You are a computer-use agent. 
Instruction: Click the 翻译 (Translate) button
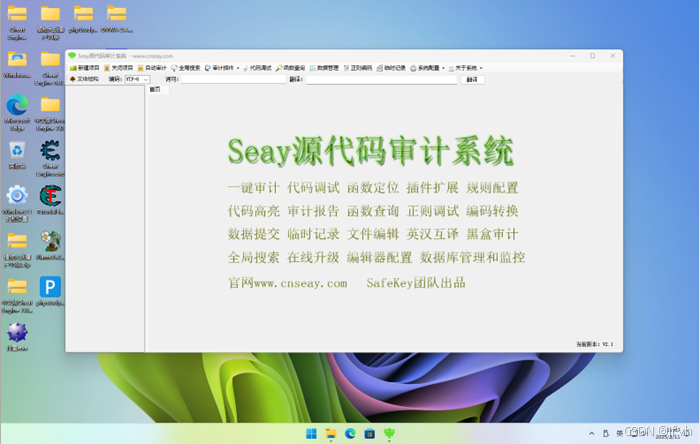point(472,79)
